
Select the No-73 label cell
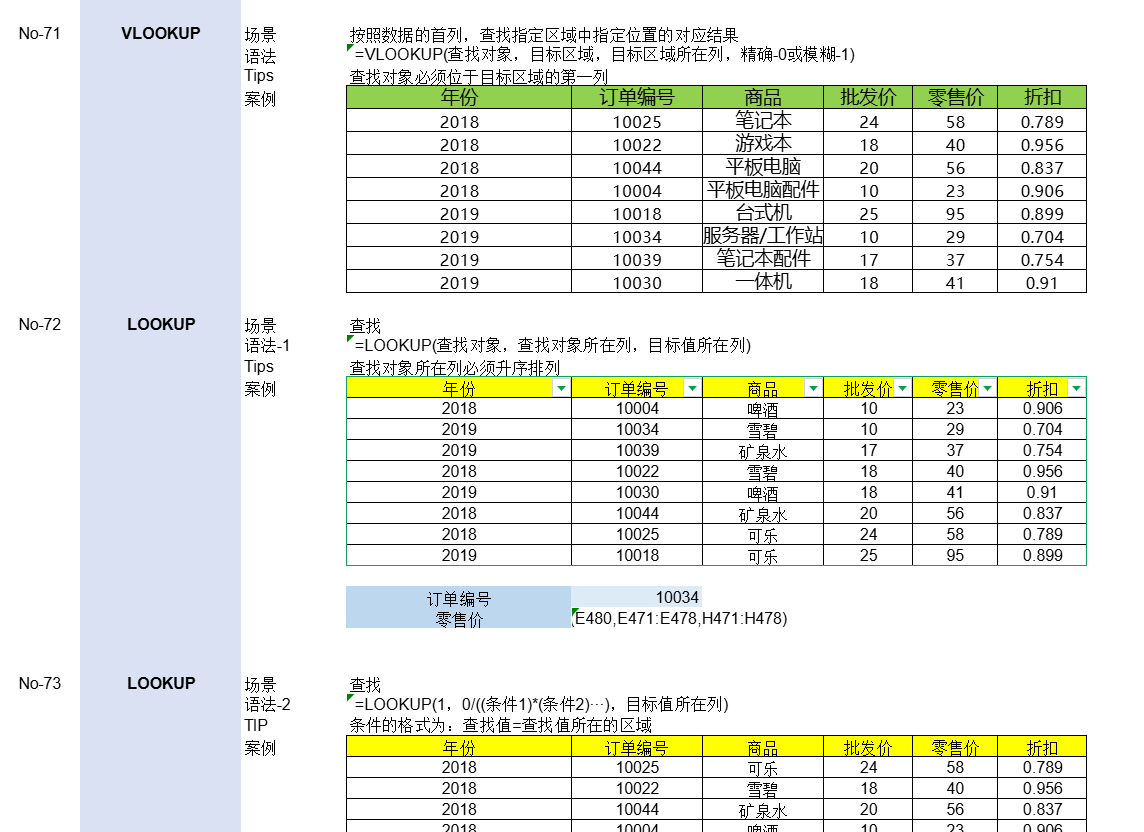[39, 684]
